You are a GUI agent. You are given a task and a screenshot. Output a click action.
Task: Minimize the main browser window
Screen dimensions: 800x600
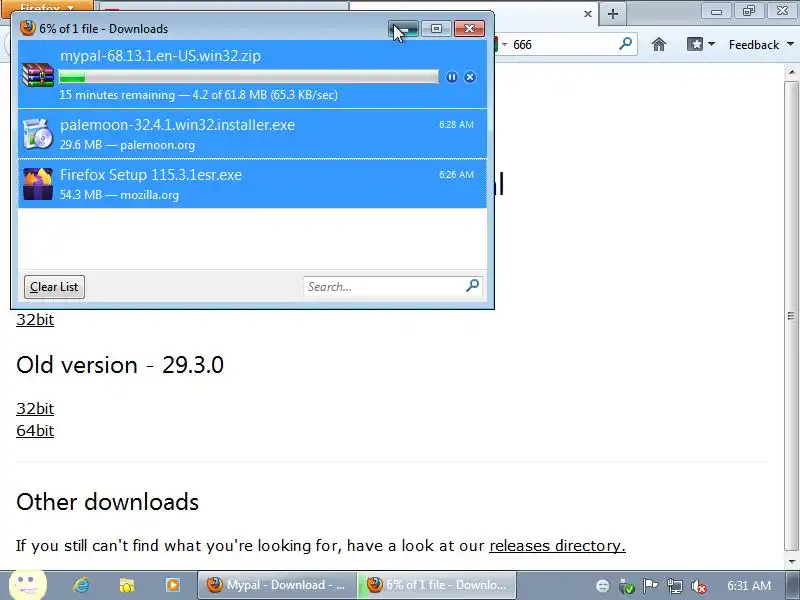[716, 11]
